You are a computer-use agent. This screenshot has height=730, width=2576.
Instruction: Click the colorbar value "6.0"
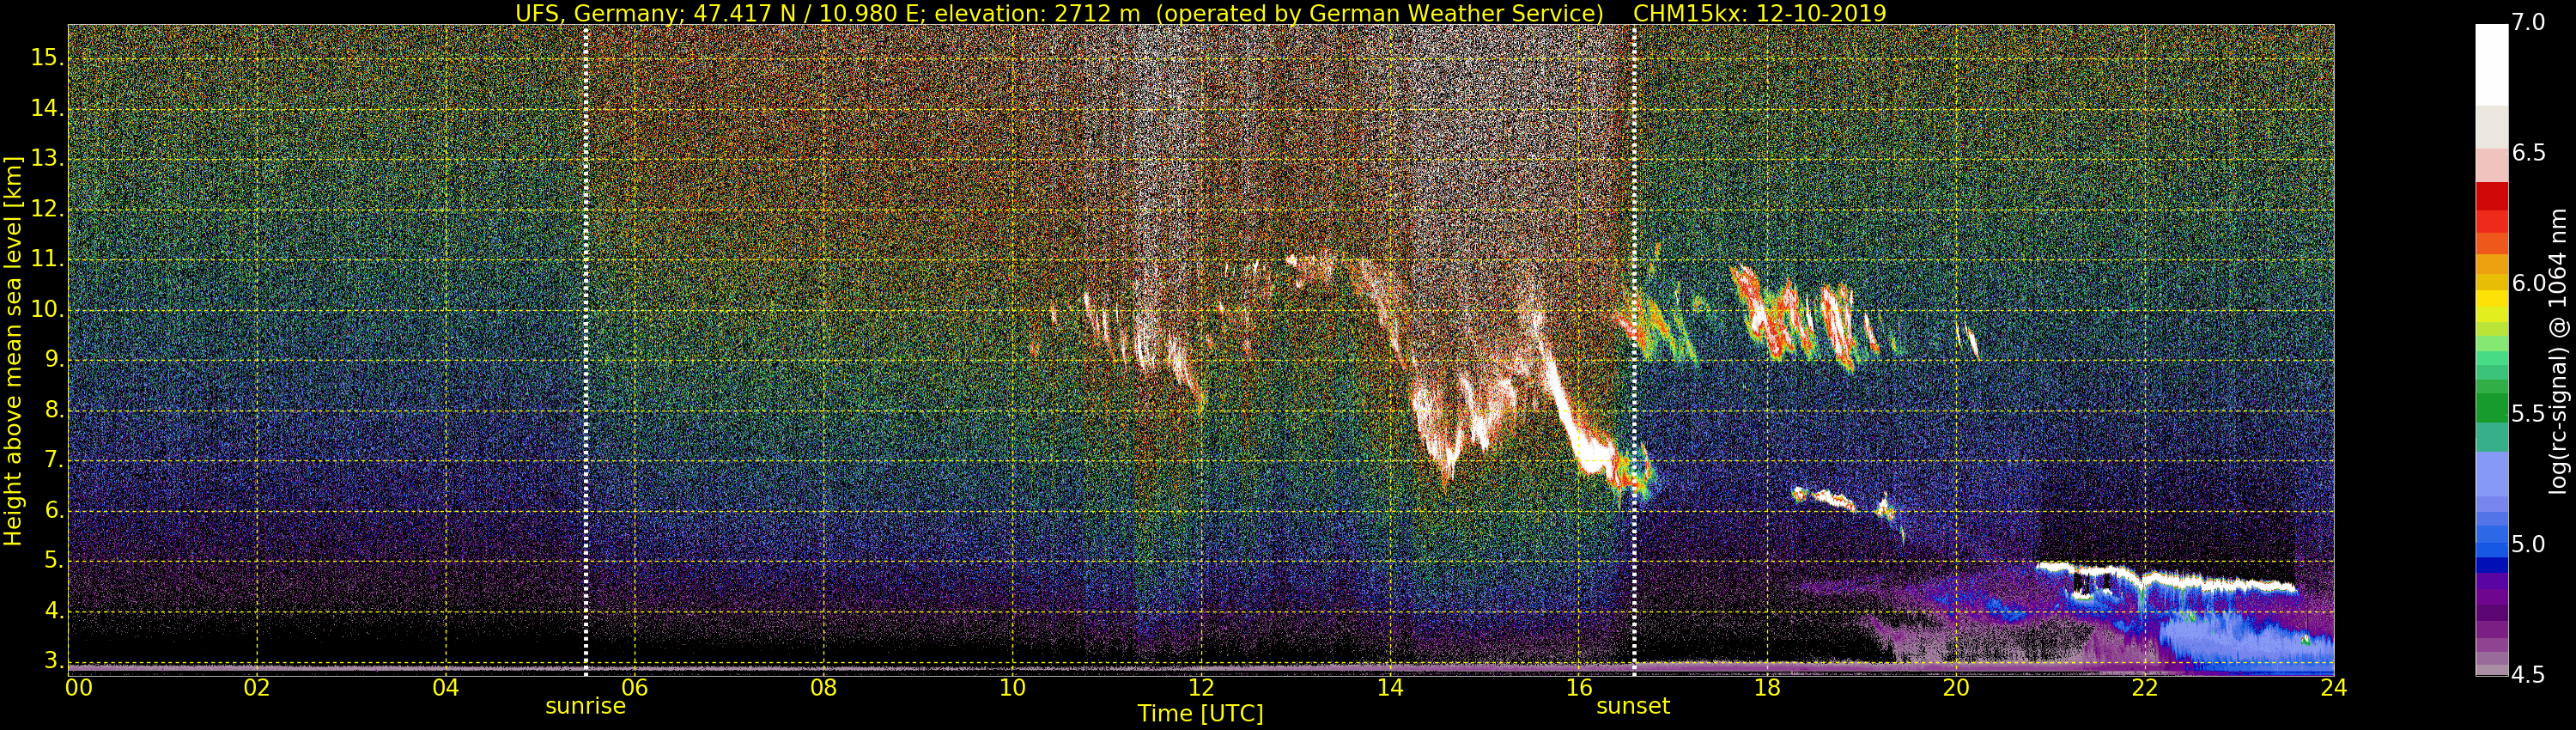tap(2528, 283)
